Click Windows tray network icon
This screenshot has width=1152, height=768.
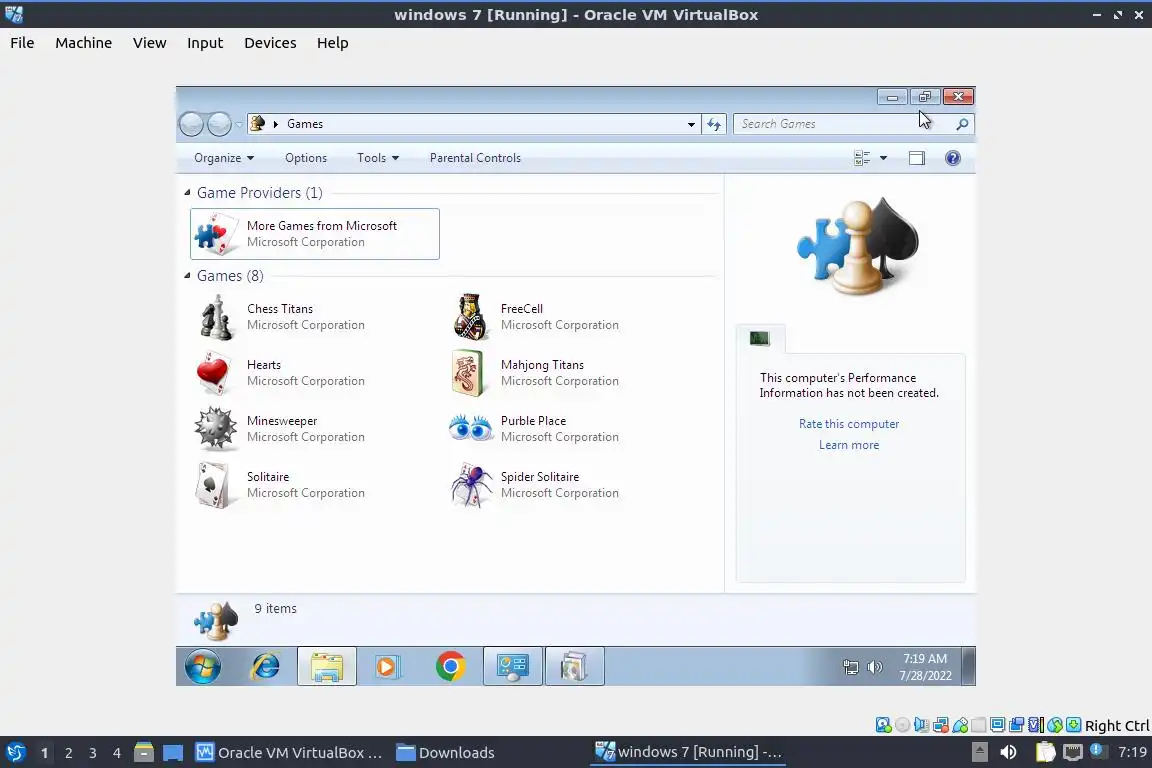tap(851, 667)
